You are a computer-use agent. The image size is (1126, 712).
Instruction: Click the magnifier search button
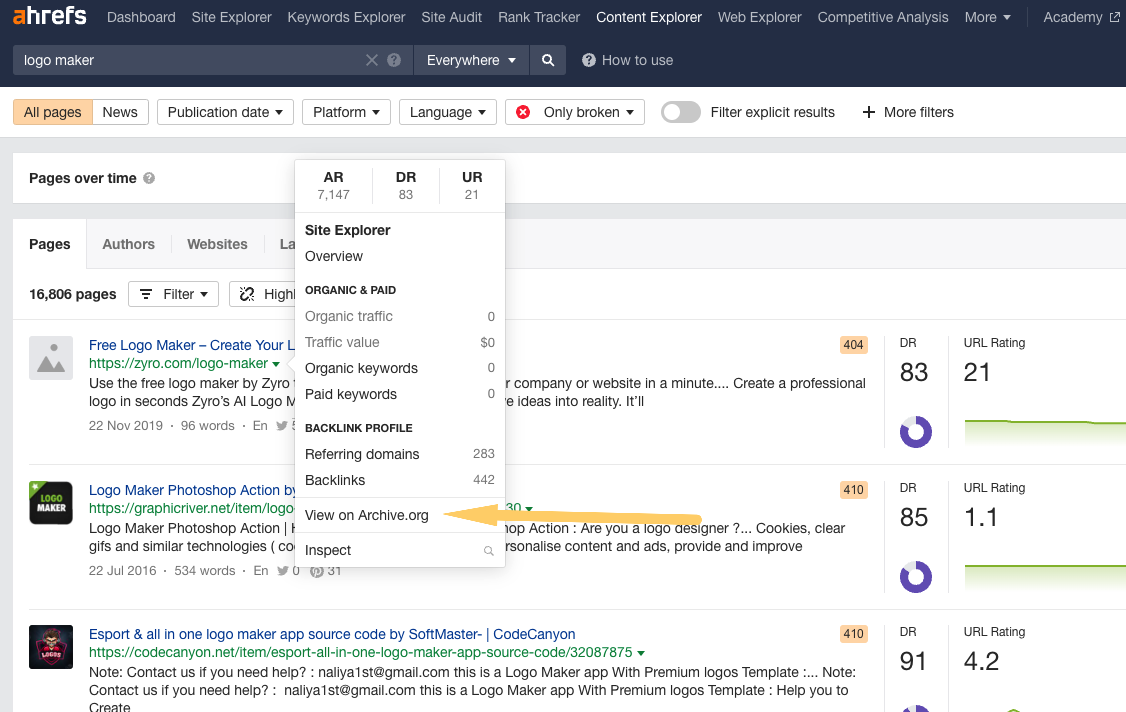(x=548, y=60)
